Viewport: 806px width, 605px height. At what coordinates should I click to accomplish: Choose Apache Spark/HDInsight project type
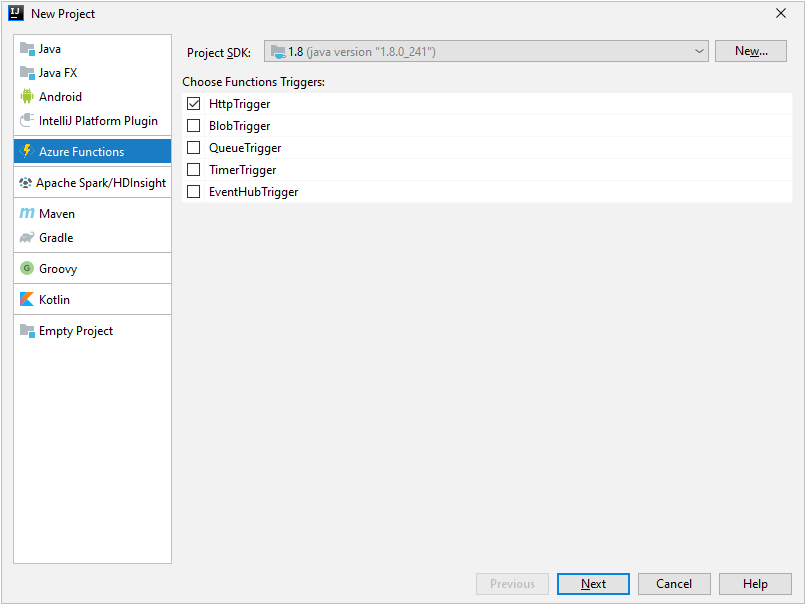click(x=93, y=182)
